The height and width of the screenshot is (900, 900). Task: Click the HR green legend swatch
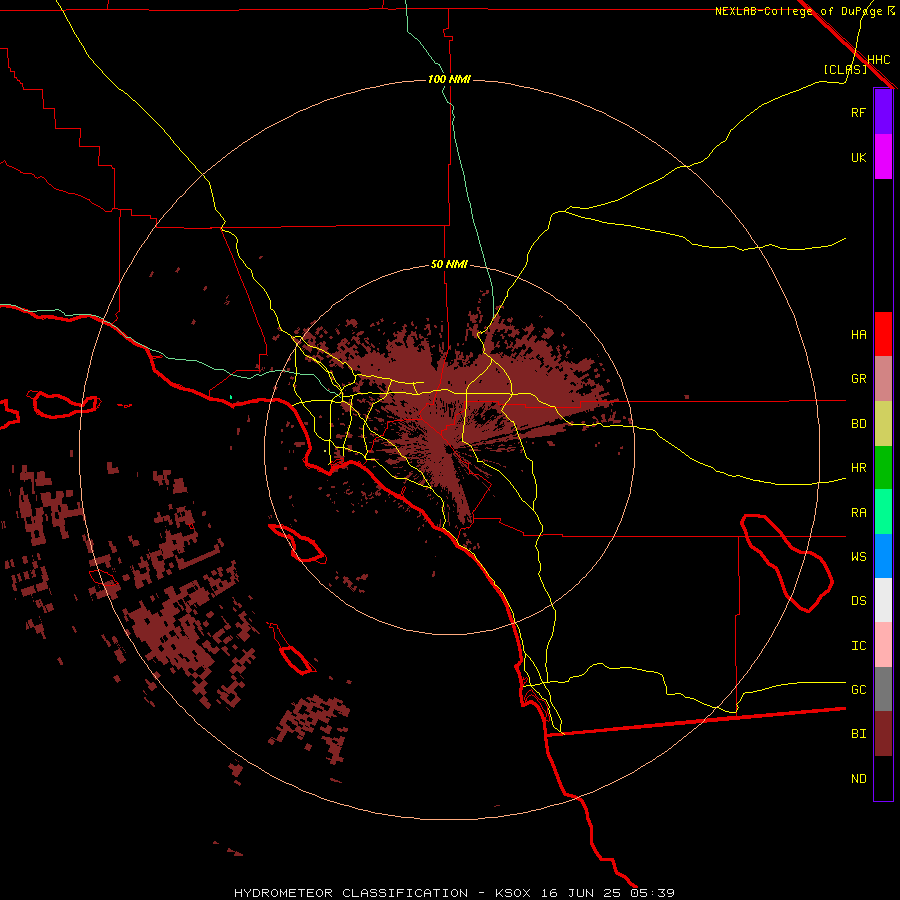[883, 468]
